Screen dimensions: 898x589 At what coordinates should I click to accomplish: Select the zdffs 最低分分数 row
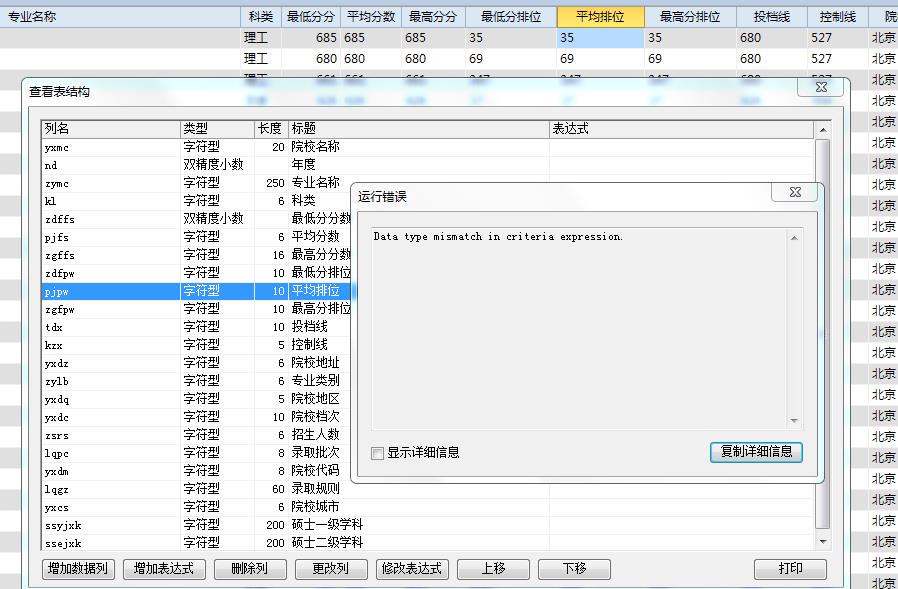coord(110,219)
